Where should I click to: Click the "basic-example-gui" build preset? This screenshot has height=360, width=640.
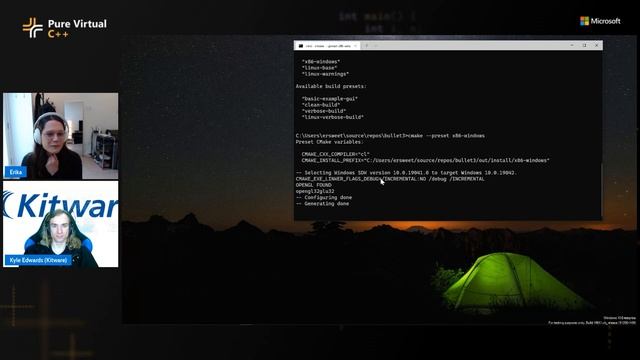[x=329, y=98]
